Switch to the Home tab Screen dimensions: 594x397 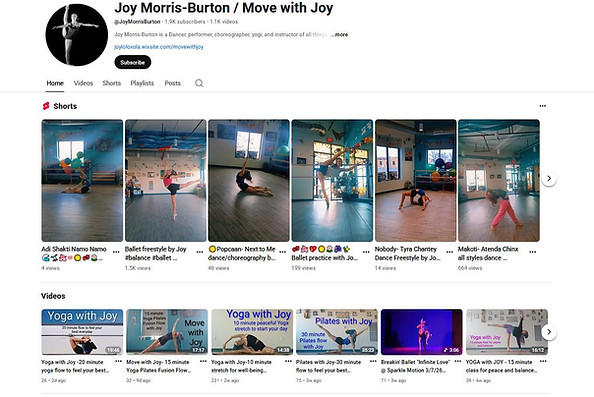(x=55, y=83)
